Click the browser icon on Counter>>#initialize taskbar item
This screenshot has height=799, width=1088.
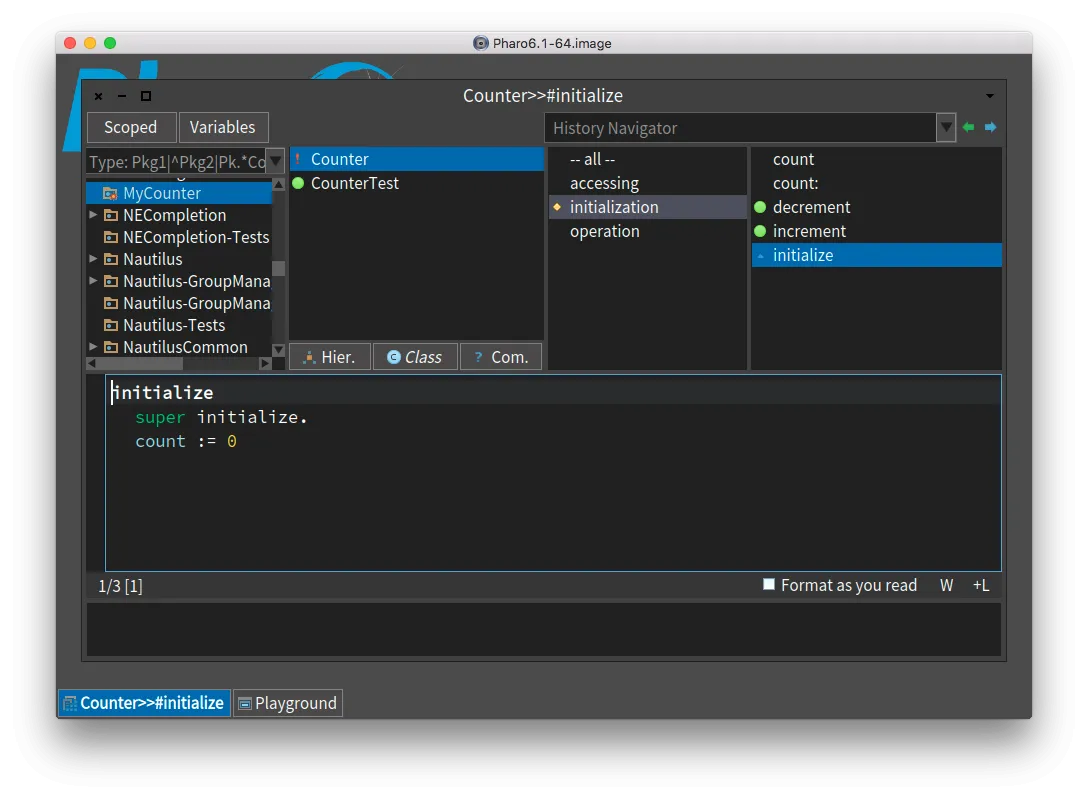[69, 703]
